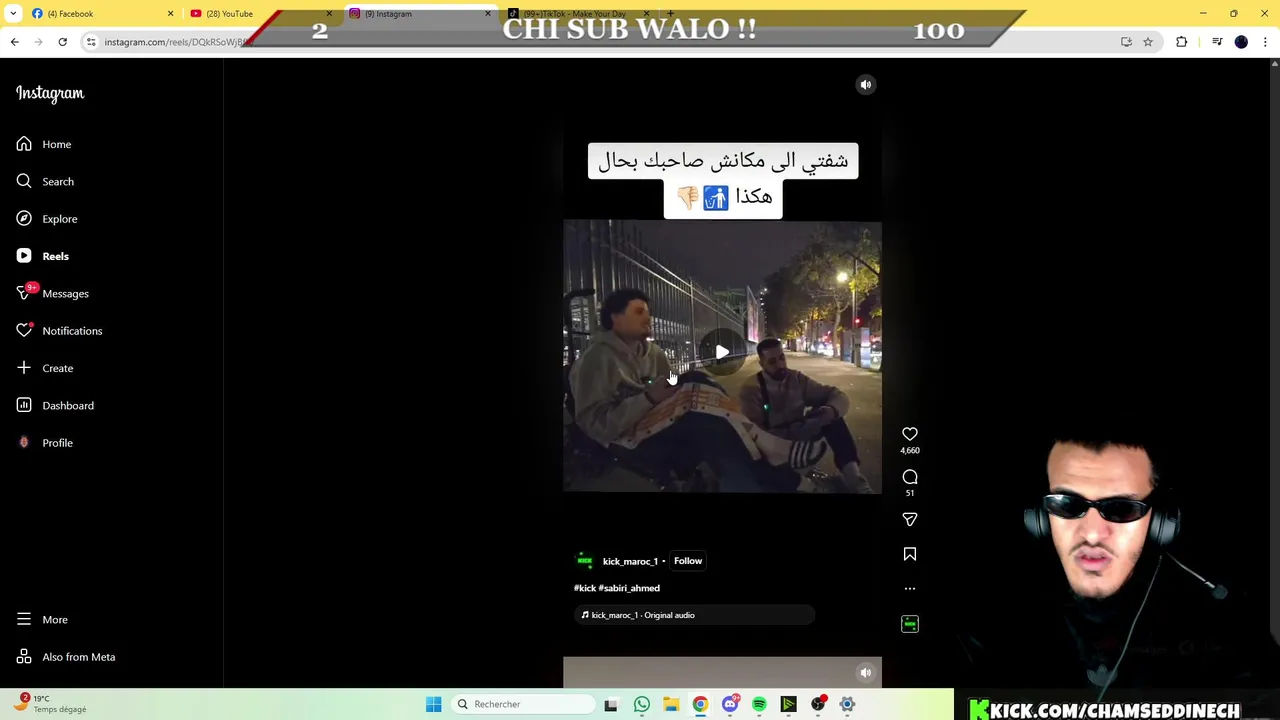Open Search in Instagram sidebar
Screen dimensions: 1280x720
coord(45,181)
